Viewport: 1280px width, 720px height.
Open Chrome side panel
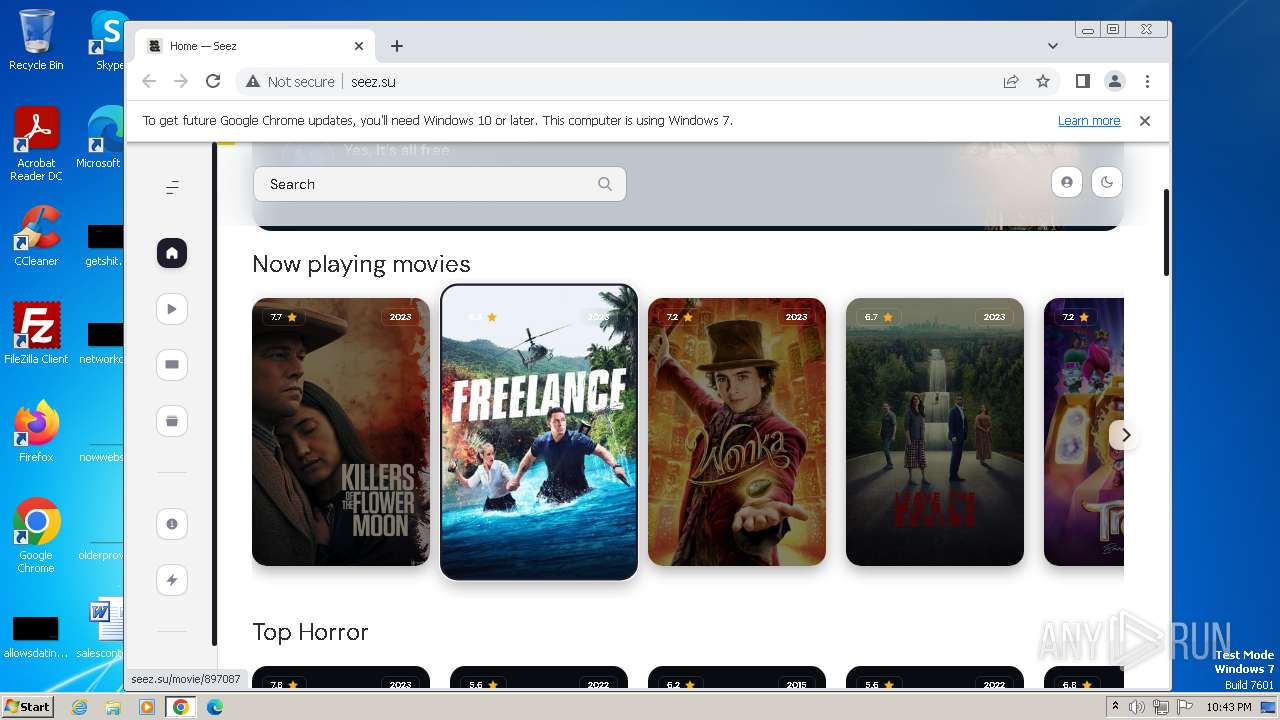click(1083, 82)
